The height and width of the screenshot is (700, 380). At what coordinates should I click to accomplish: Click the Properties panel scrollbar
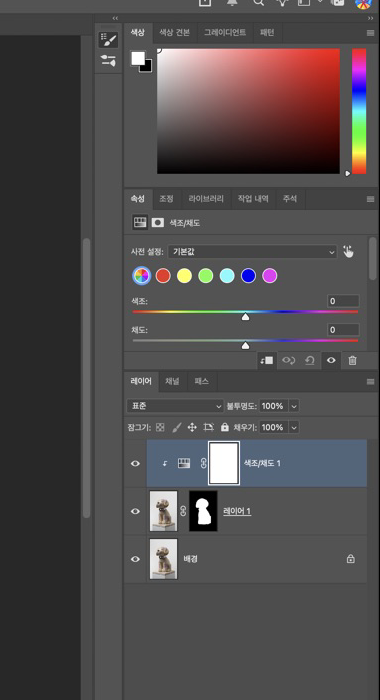pyautogui.click(x=373, y=259)
